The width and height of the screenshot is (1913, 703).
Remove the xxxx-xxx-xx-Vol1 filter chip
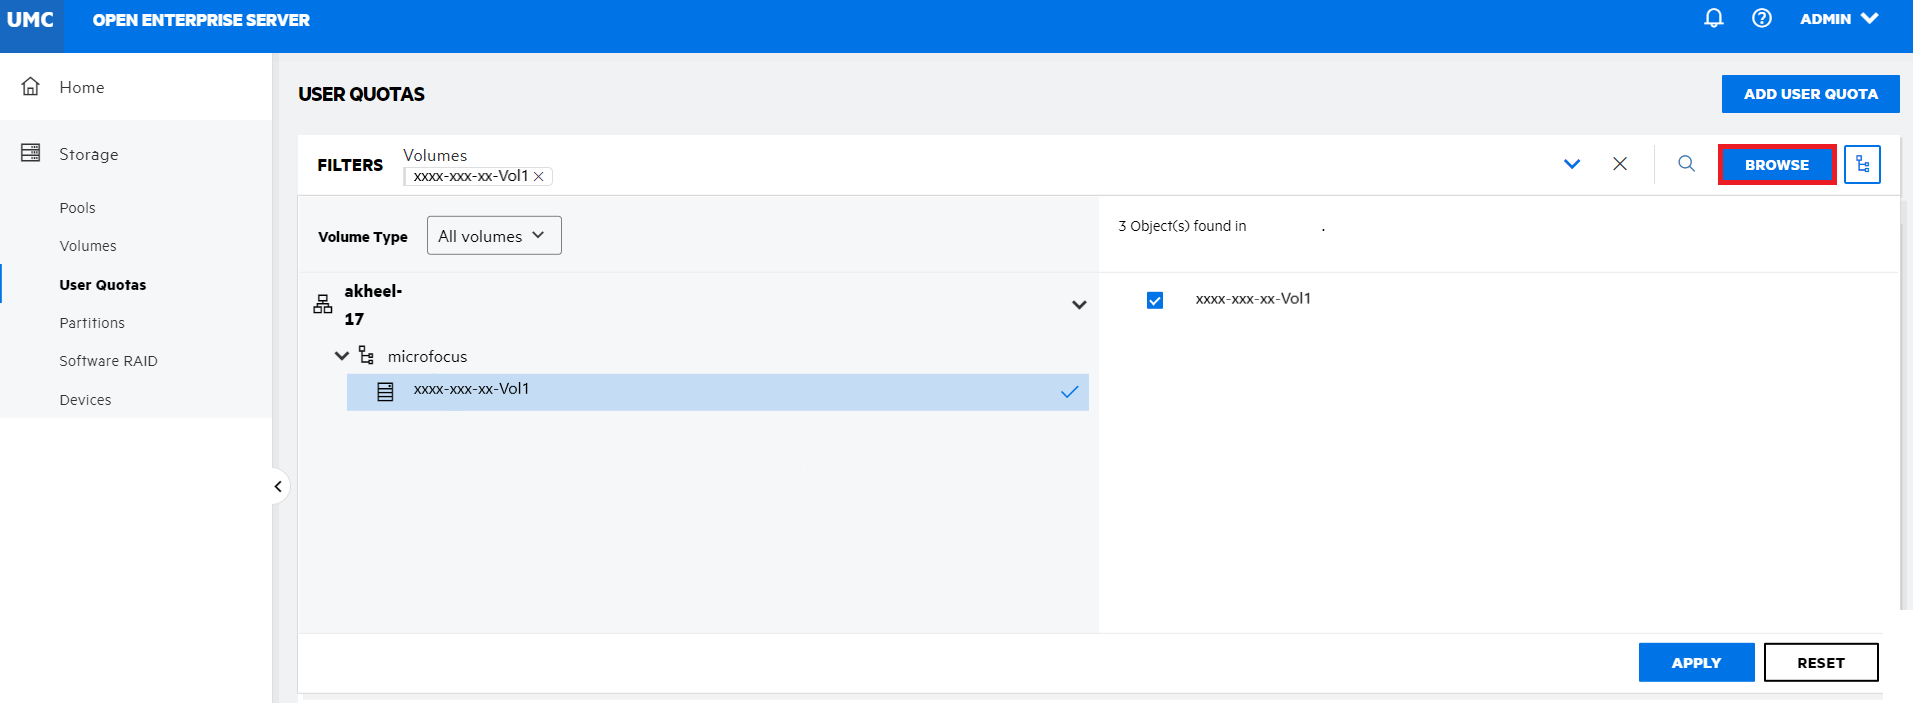point(539,177)
